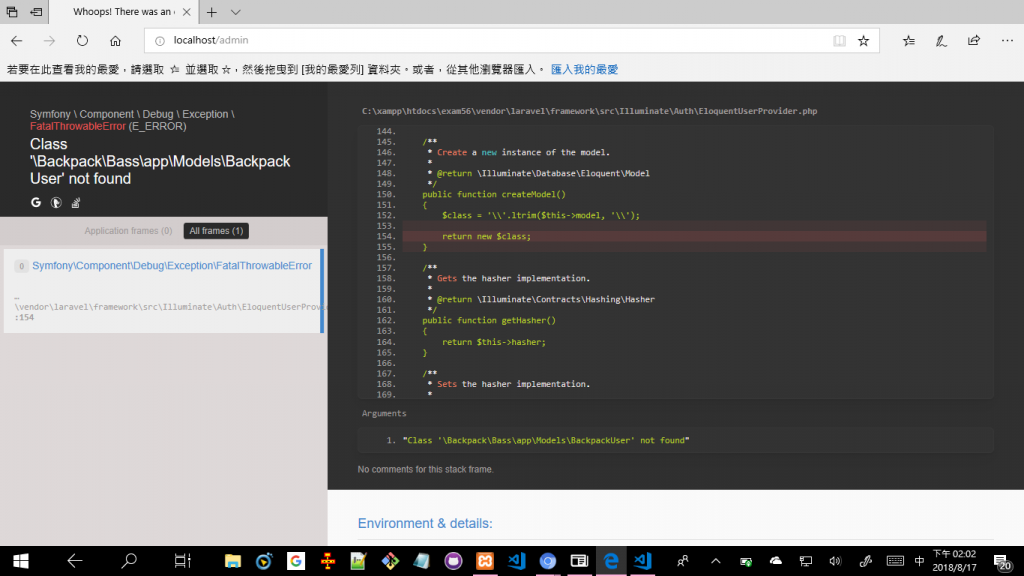The width and height of the screenshot is (1024, 576).
Task: Show hidden system tray icons
Action: [716, 561]
